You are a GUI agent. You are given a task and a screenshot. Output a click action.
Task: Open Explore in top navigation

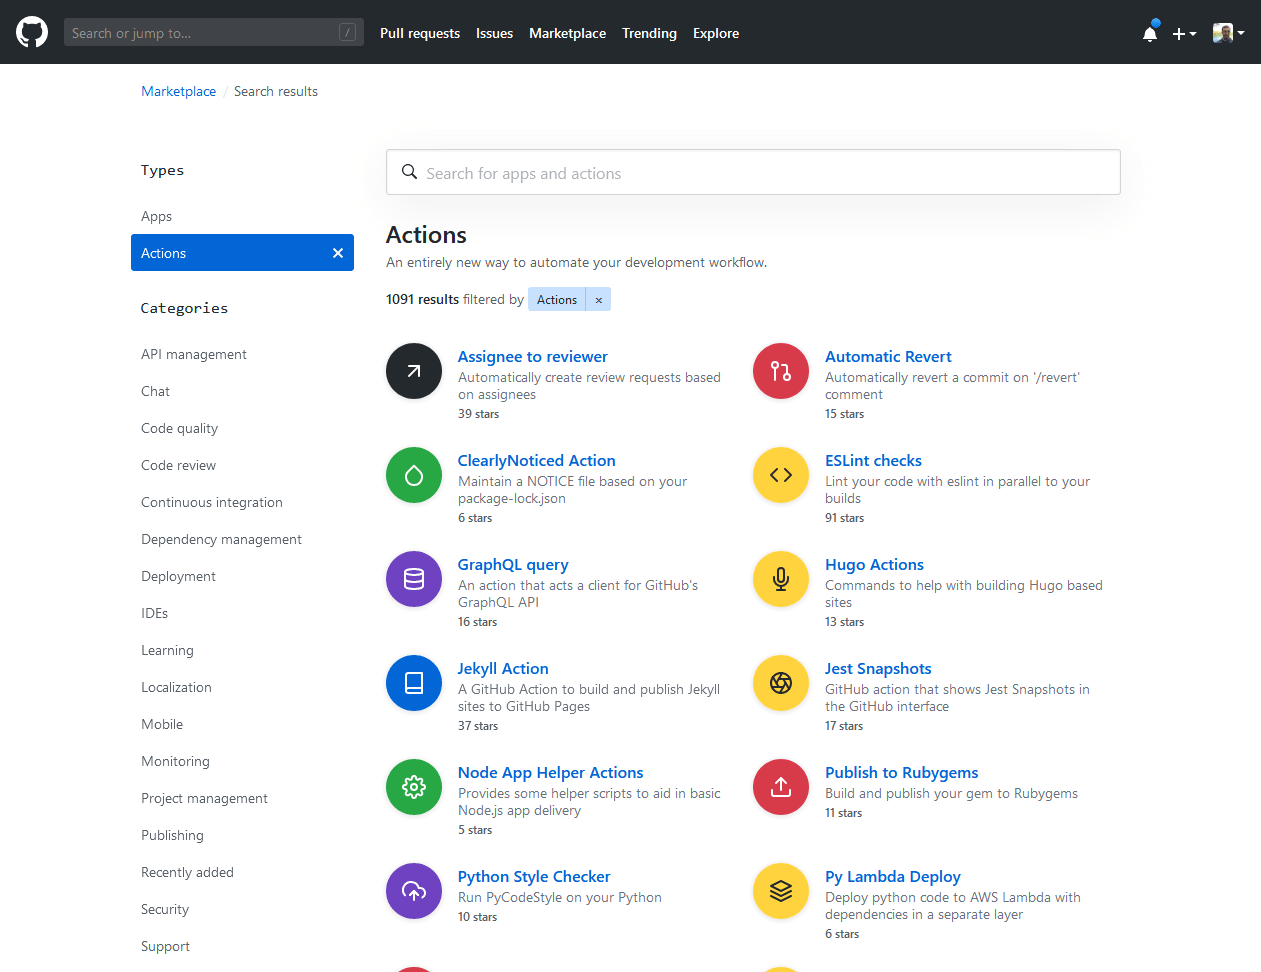click(x=716, y=33)
